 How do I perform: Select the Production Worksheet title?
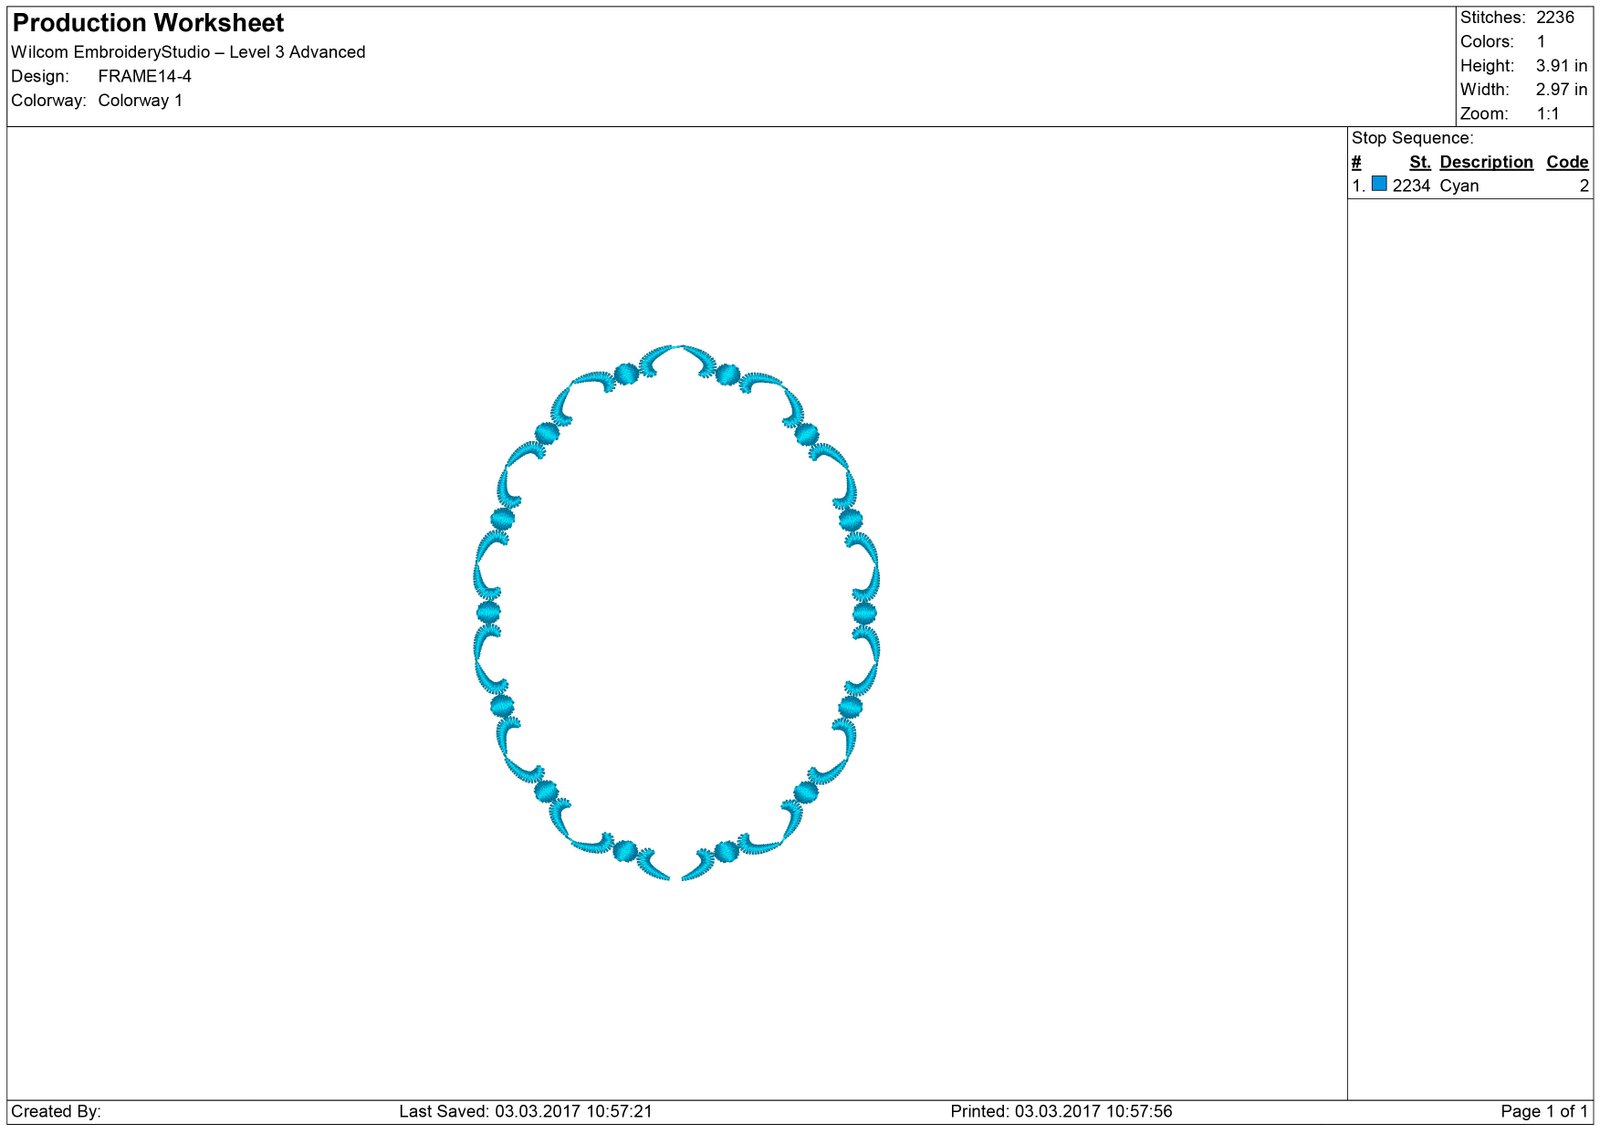[148, 23]
